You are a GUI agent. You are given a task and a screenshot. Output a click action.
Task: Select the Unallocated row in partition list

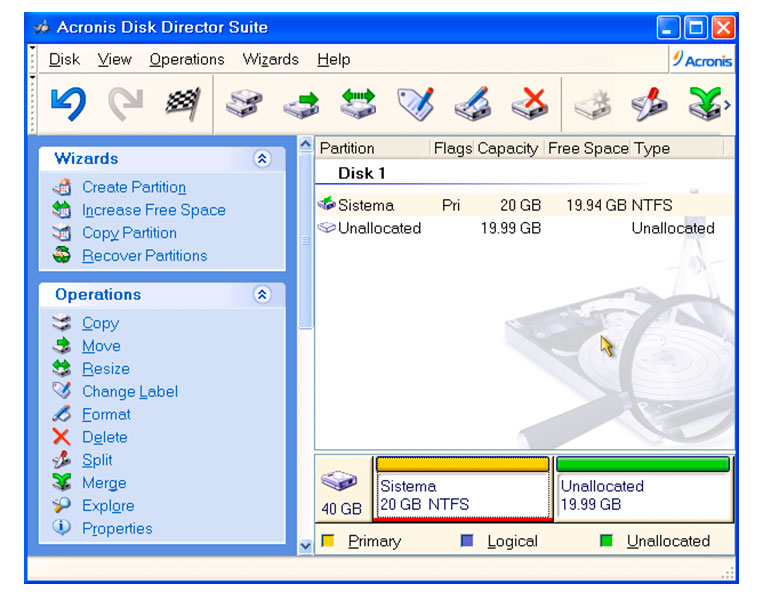[525, 228]
